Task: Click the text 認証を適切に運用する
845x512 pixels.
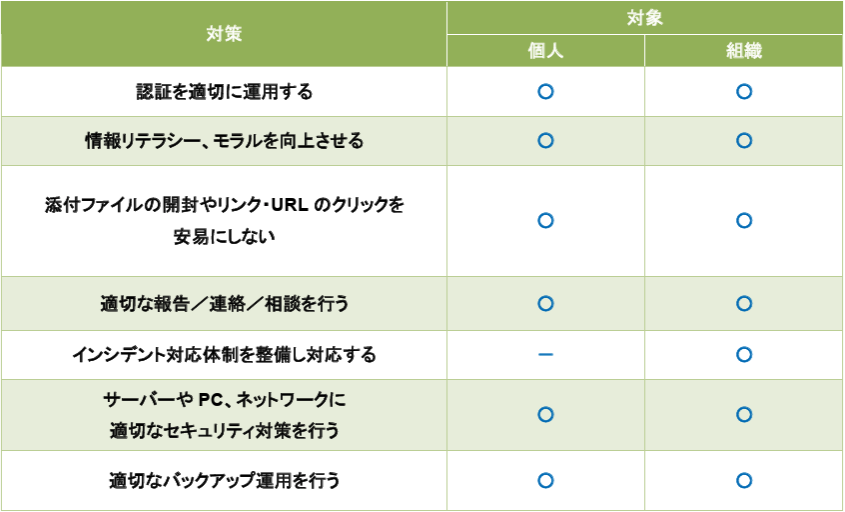Action: click(x=224, y=92)
